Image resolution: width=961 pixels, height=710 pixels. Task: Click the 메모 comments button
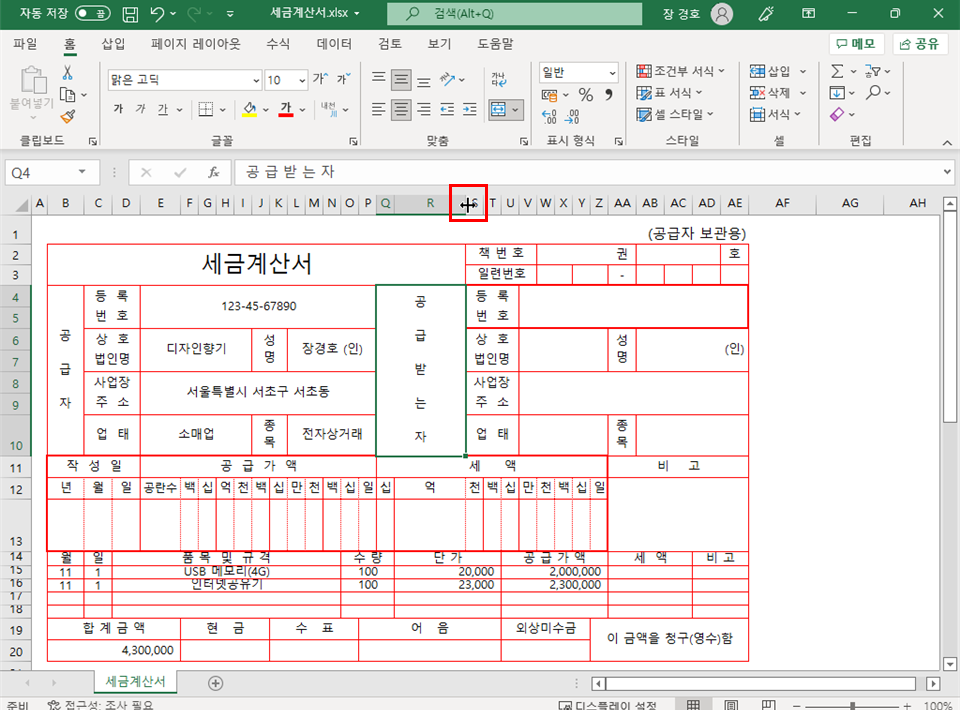point(857,44)
